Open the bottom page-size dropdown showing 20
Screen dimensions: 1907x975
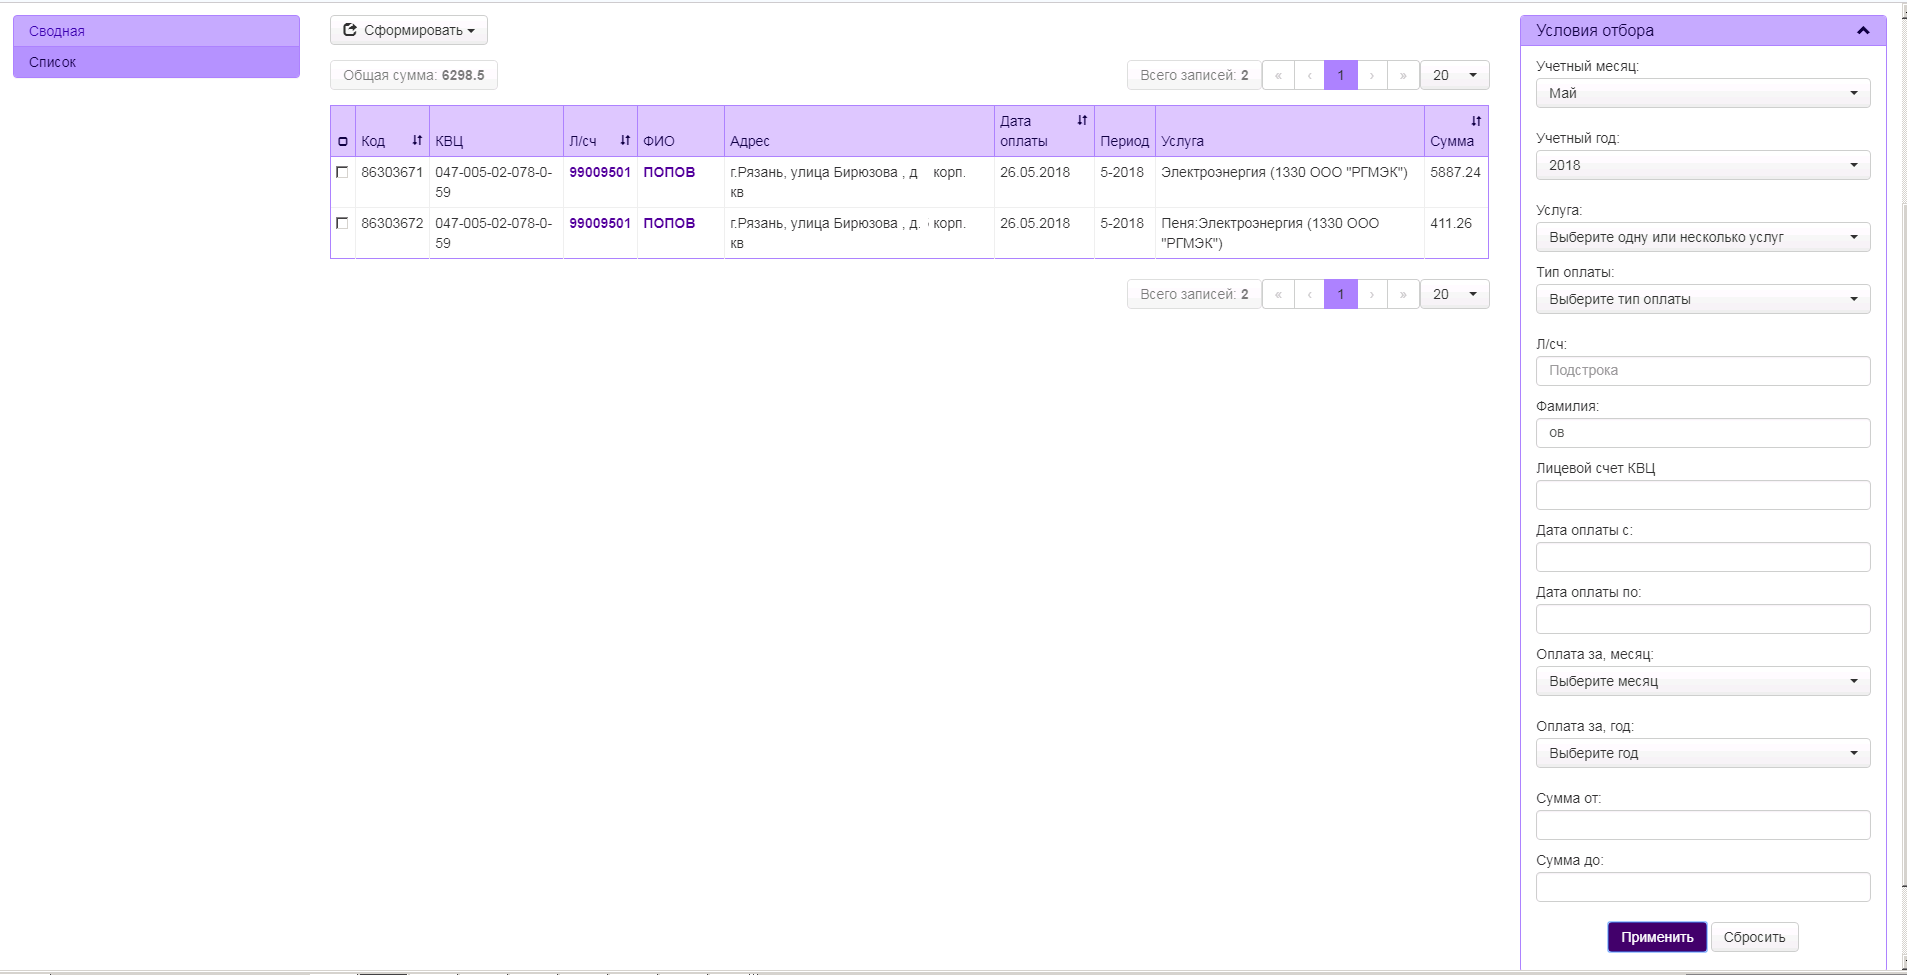(1455, 294)
